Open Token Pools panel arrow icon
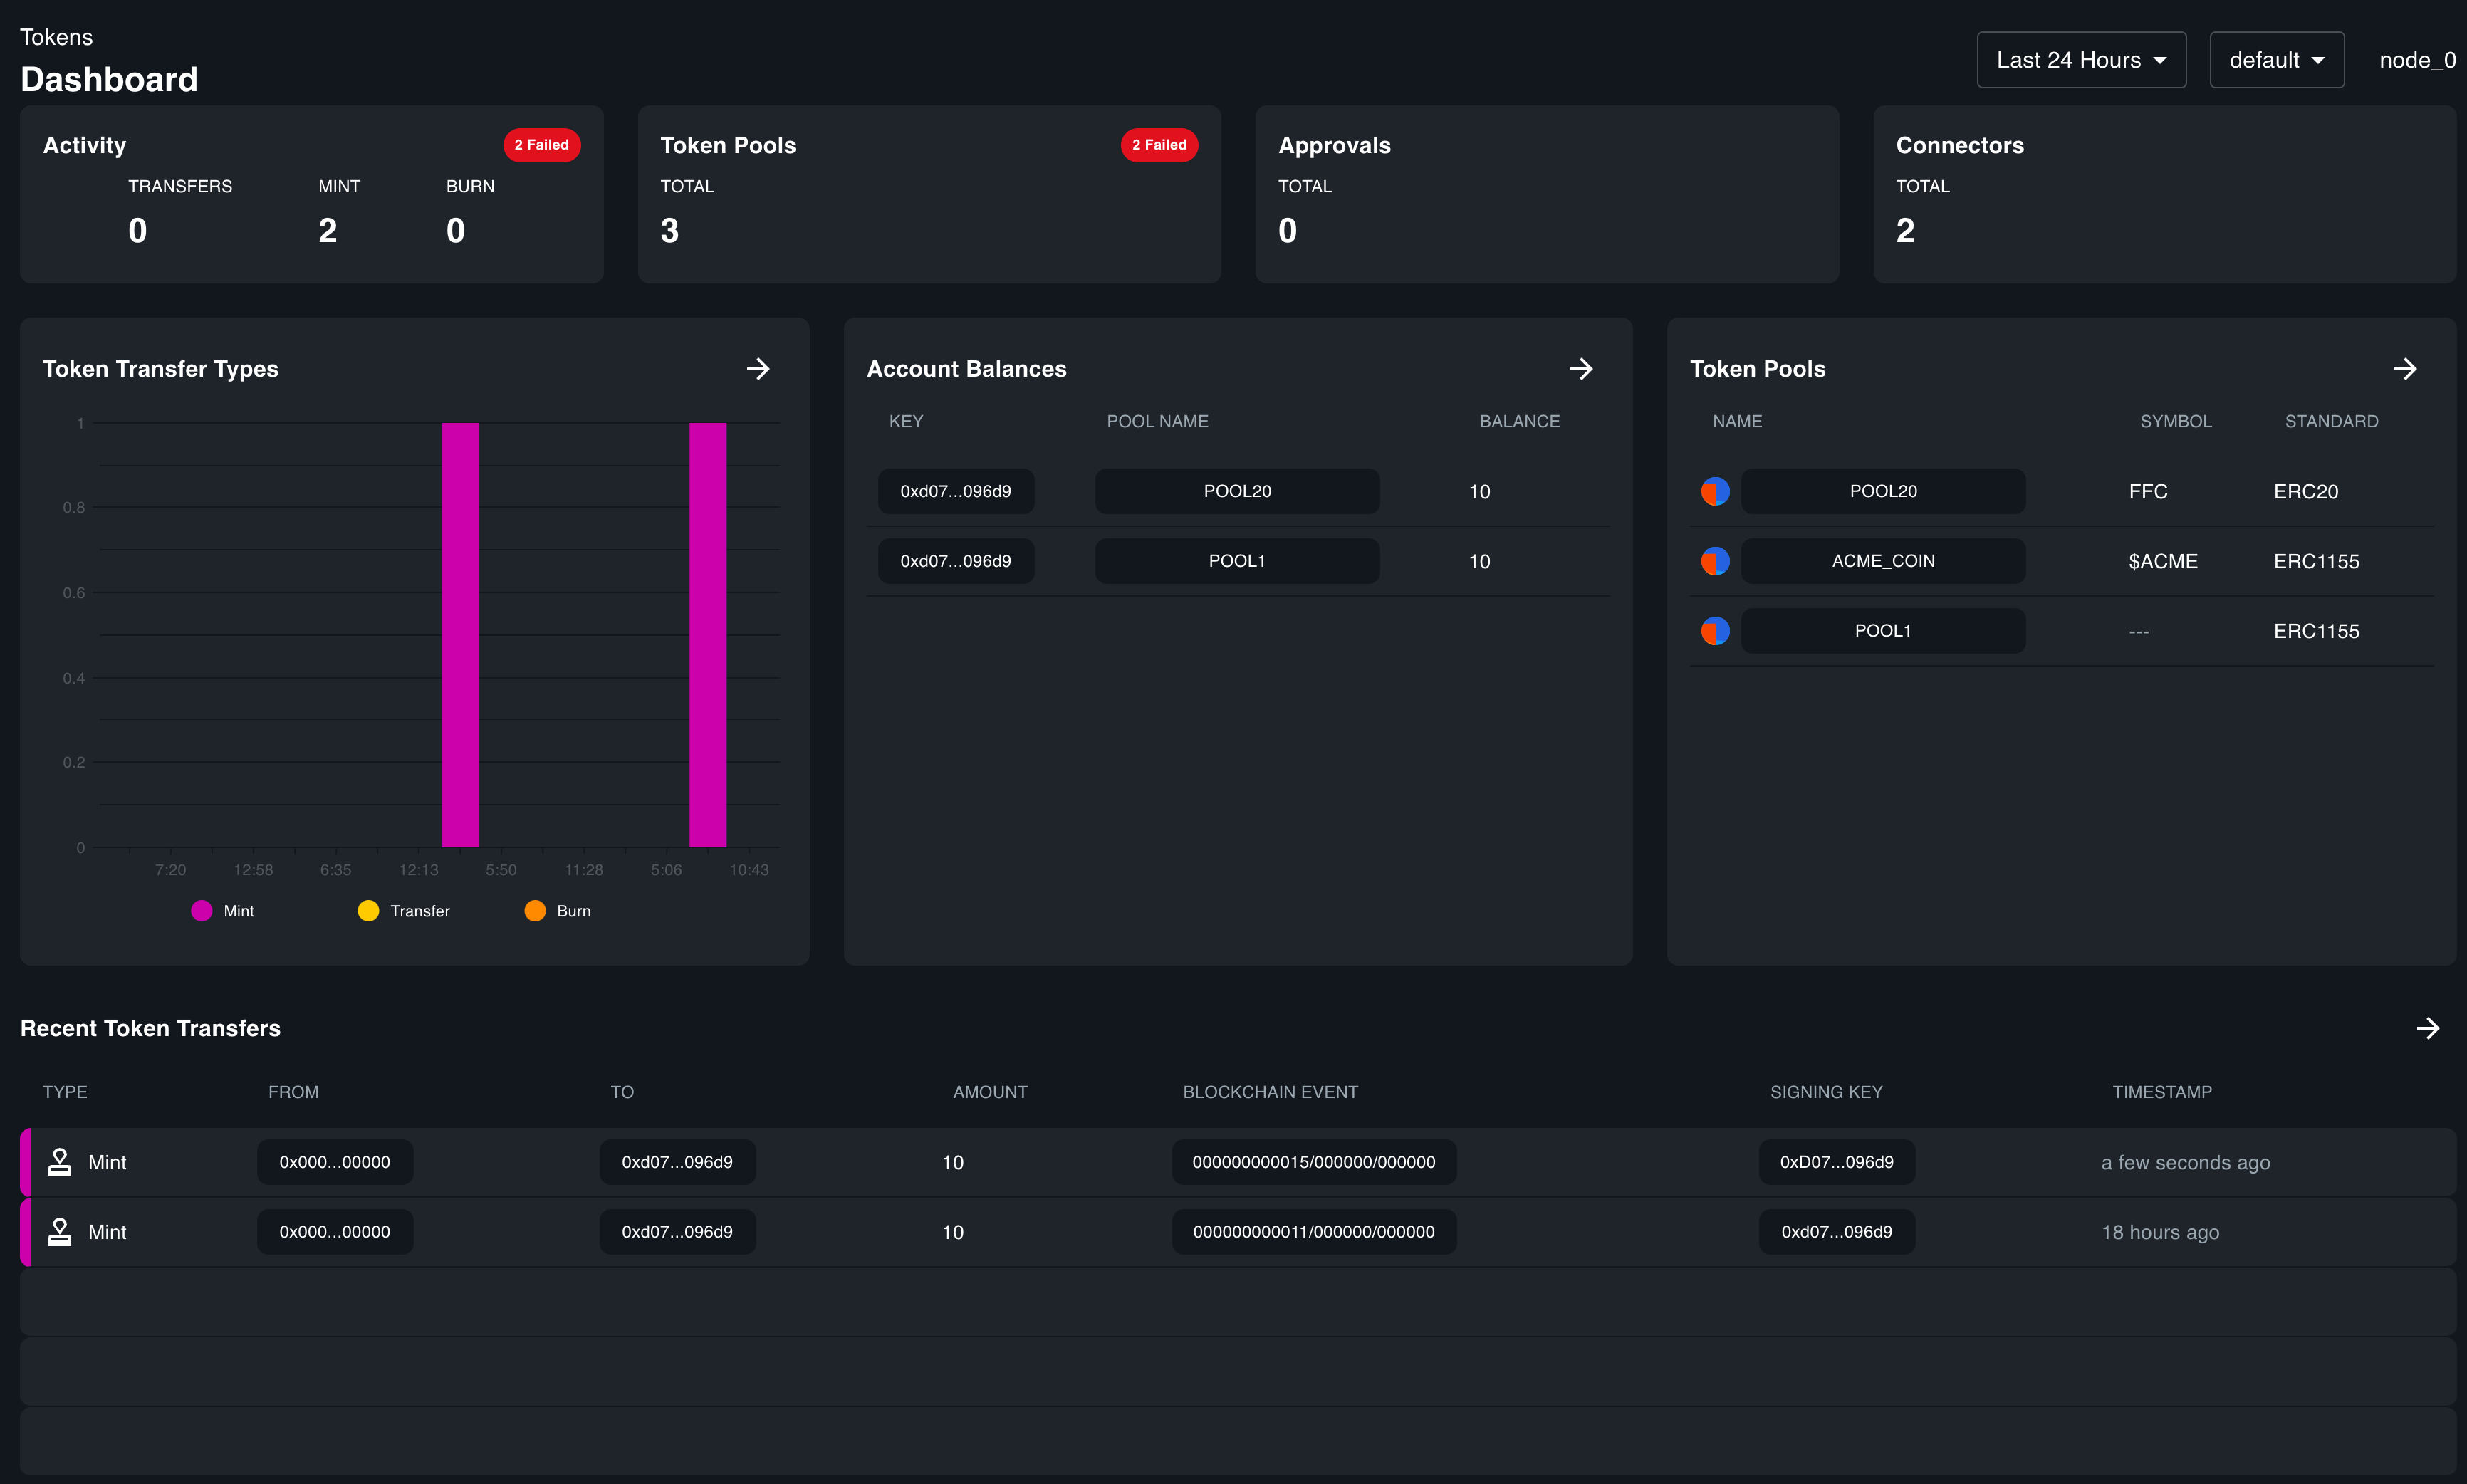Image resolution: width=2467 pixels, height=1484 pixels. 2405,369
